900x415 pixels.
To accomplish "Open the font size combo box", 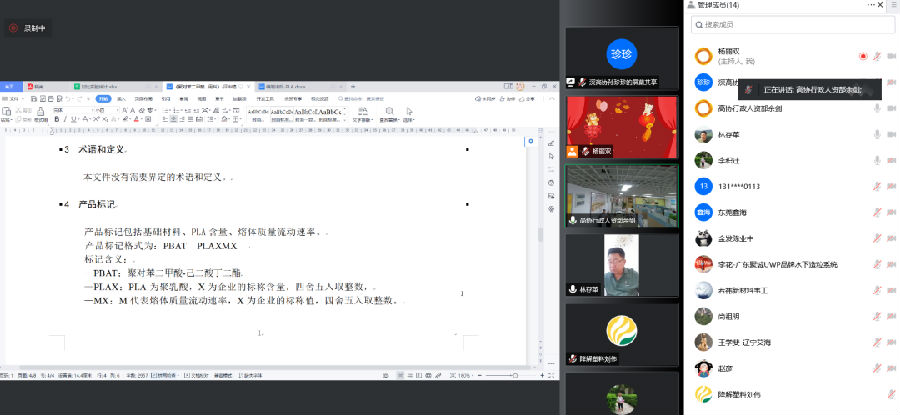I will (107, 110).
